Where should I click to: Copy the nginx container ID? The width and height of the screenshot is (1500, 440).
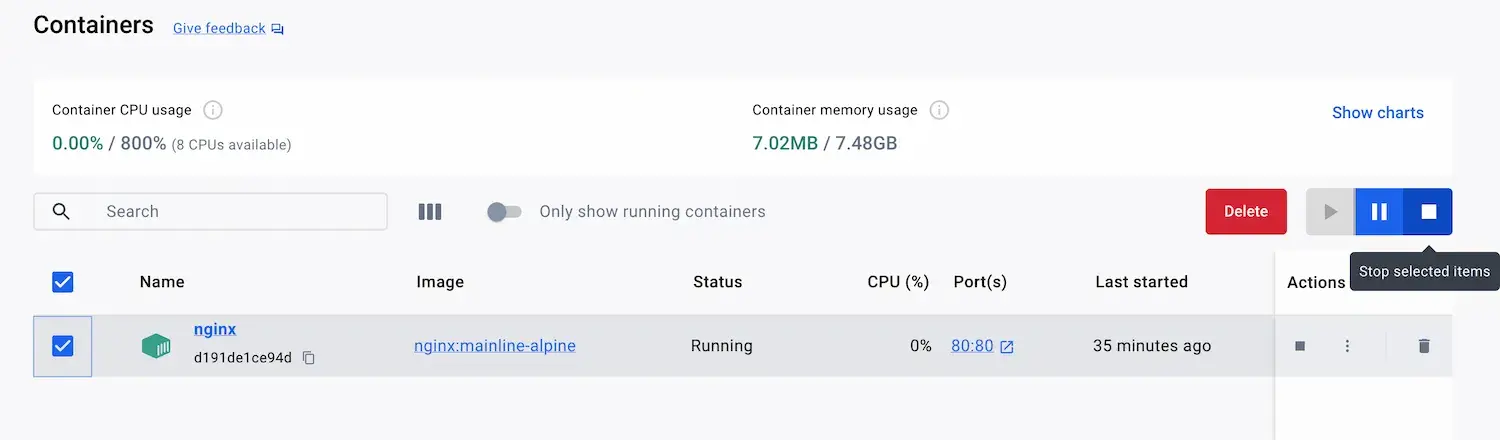[309, 358]
